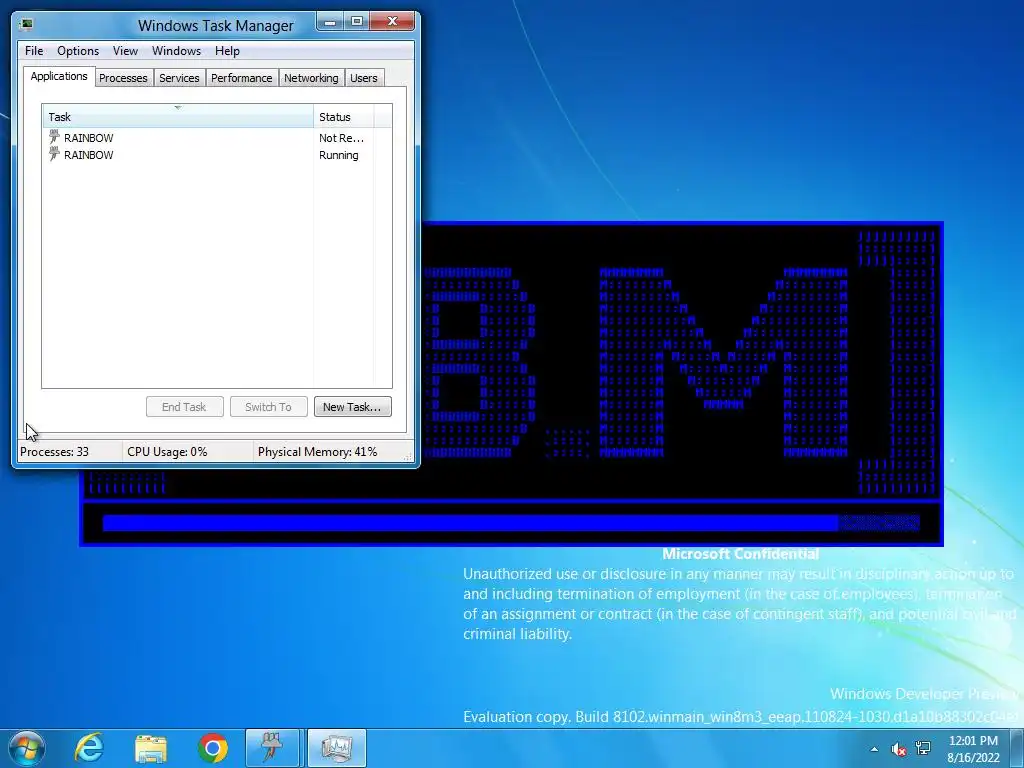Open Windows Explorer folder from the taskbar

pyautogui.click(x=151, y=748)
